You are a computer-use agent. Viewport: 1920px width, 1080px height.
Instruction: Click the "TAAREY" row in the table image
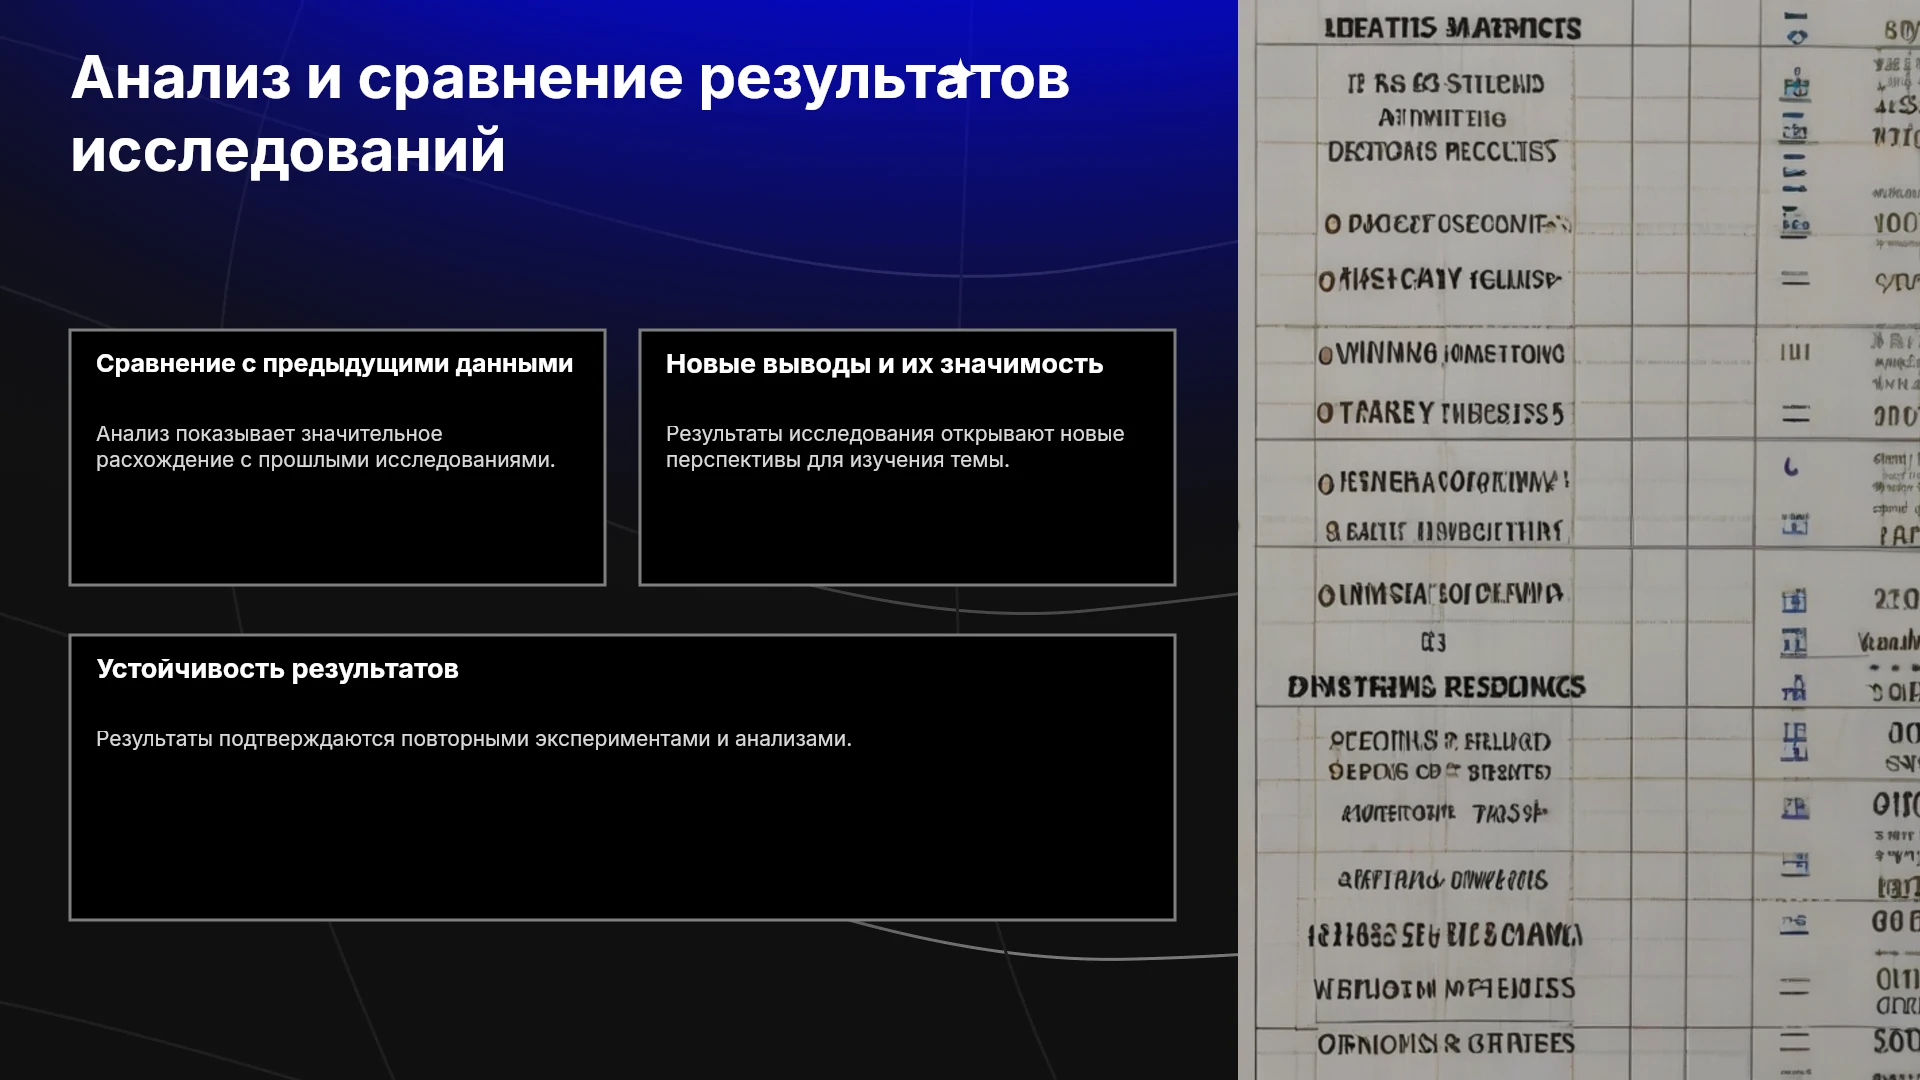point(1440,413)
